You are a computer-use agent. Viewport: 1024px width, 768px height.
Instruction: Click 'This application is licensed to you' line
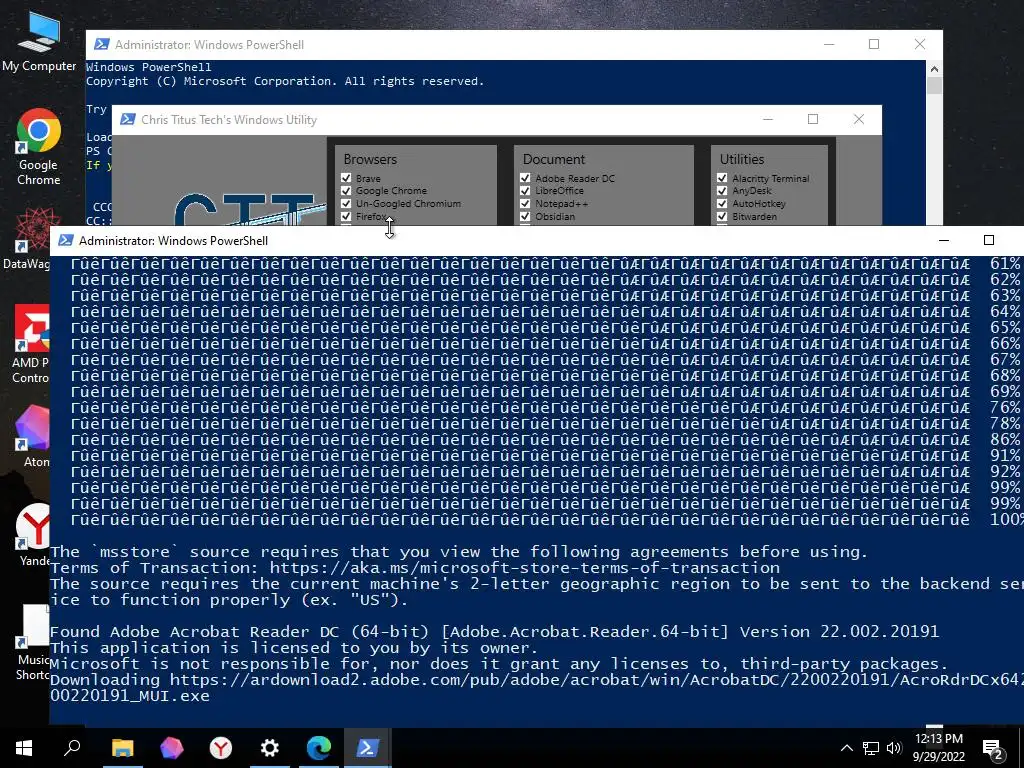tap(294, 648)
